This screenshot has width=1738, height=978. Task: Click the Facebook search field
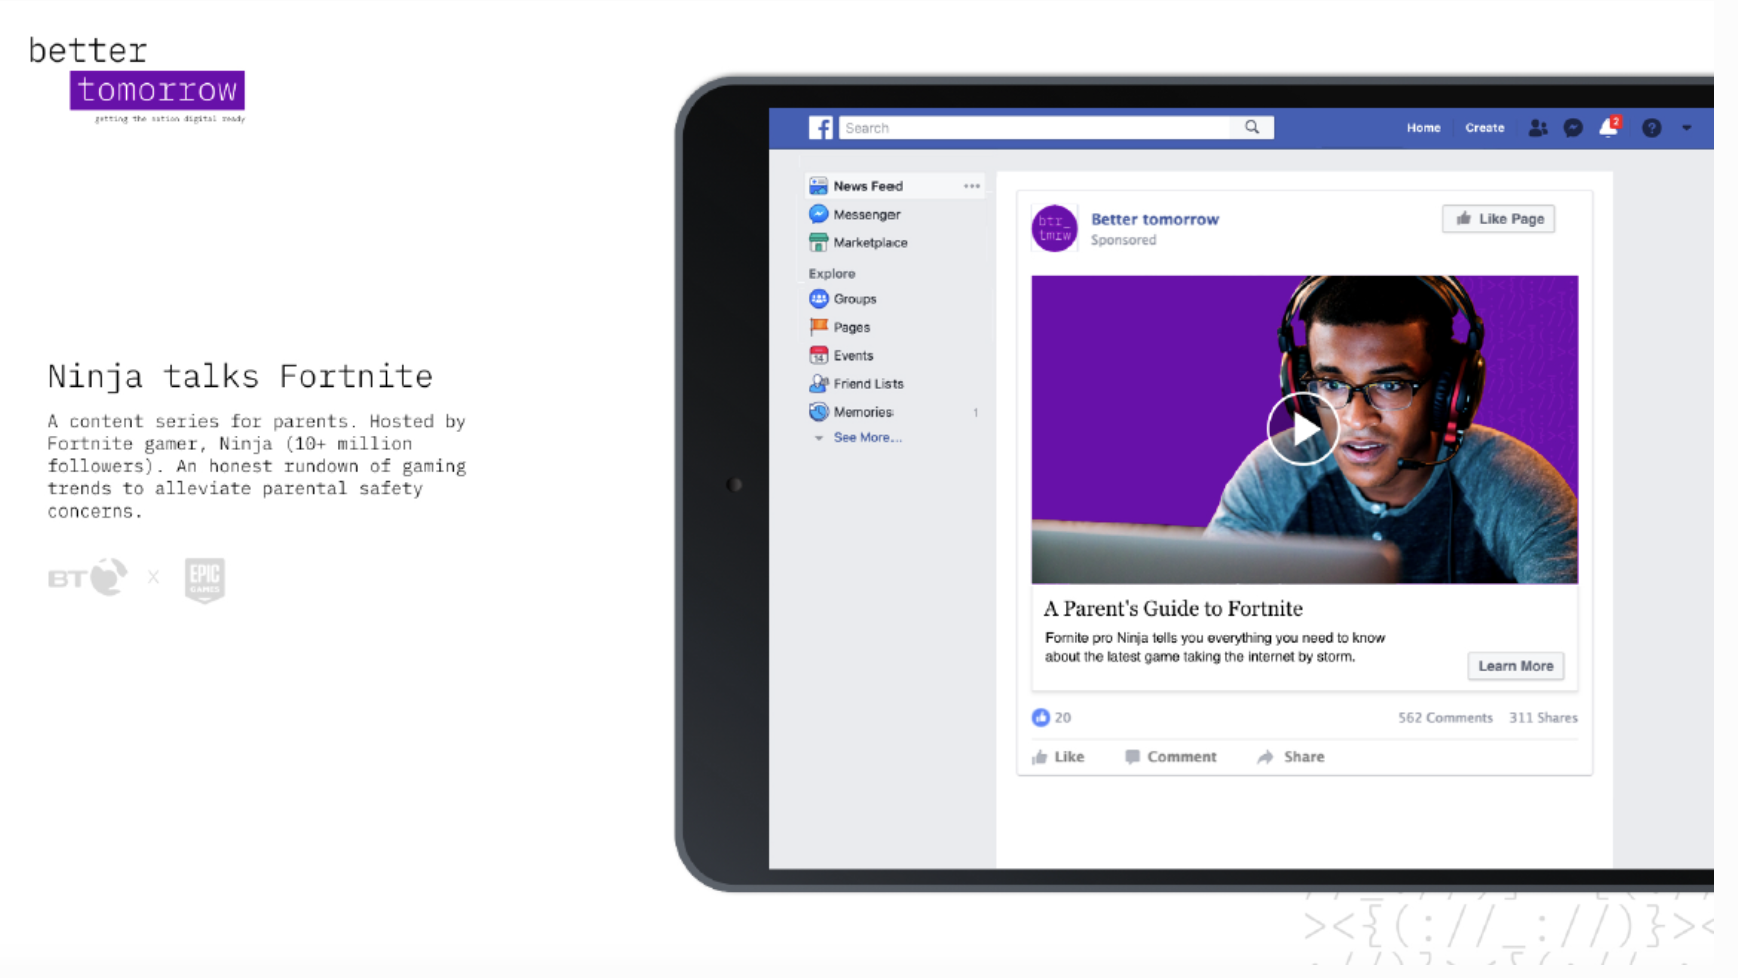tap(1036, 128)
